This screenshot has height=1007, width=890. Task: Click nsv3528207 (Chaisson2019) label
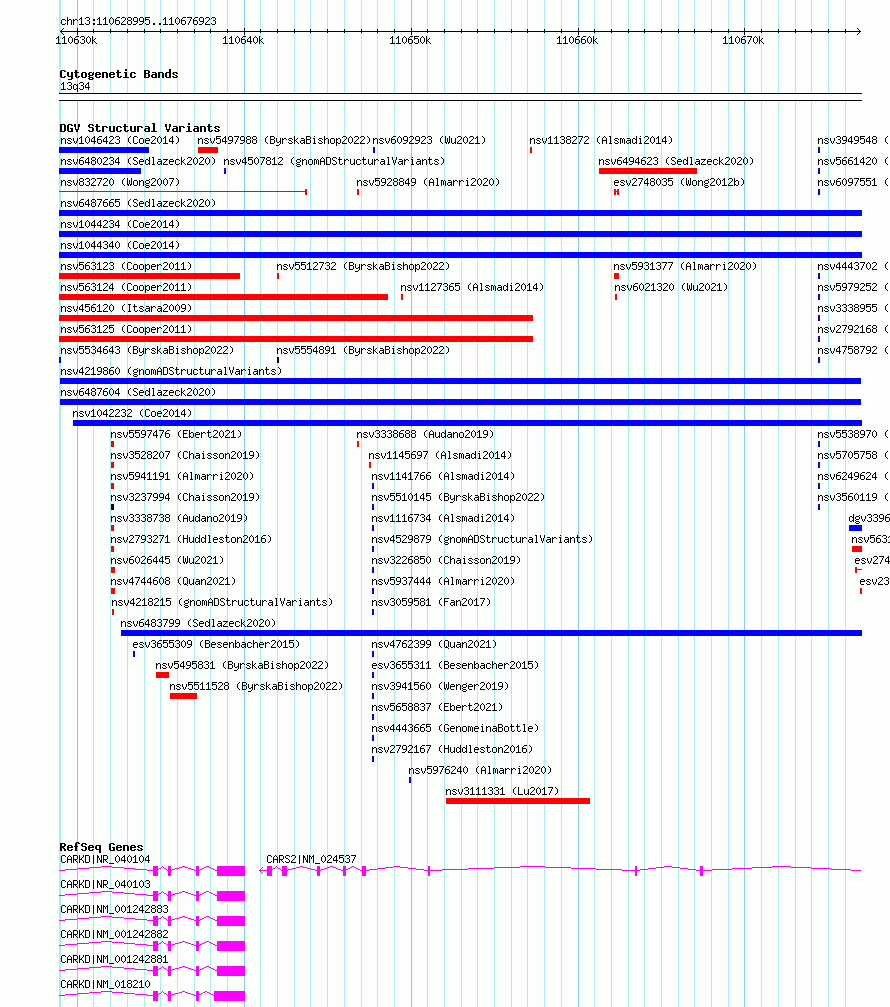(x=185, y=455)
